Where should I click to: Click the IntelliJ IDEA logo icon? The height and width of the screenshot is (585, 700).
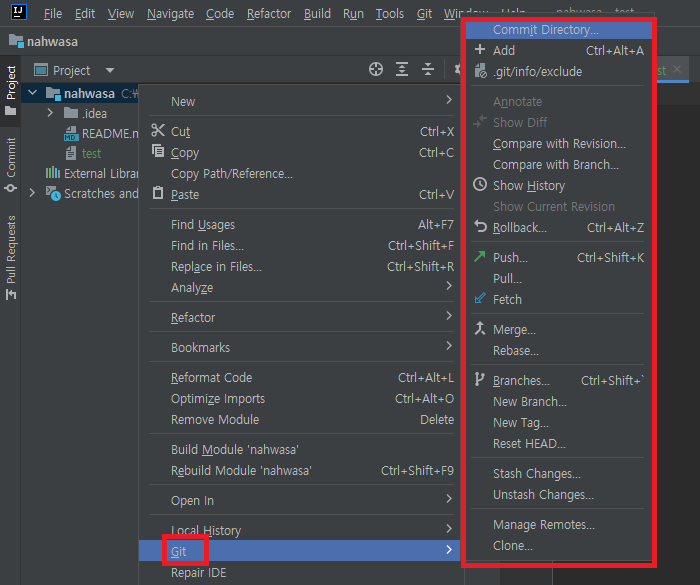18,12
